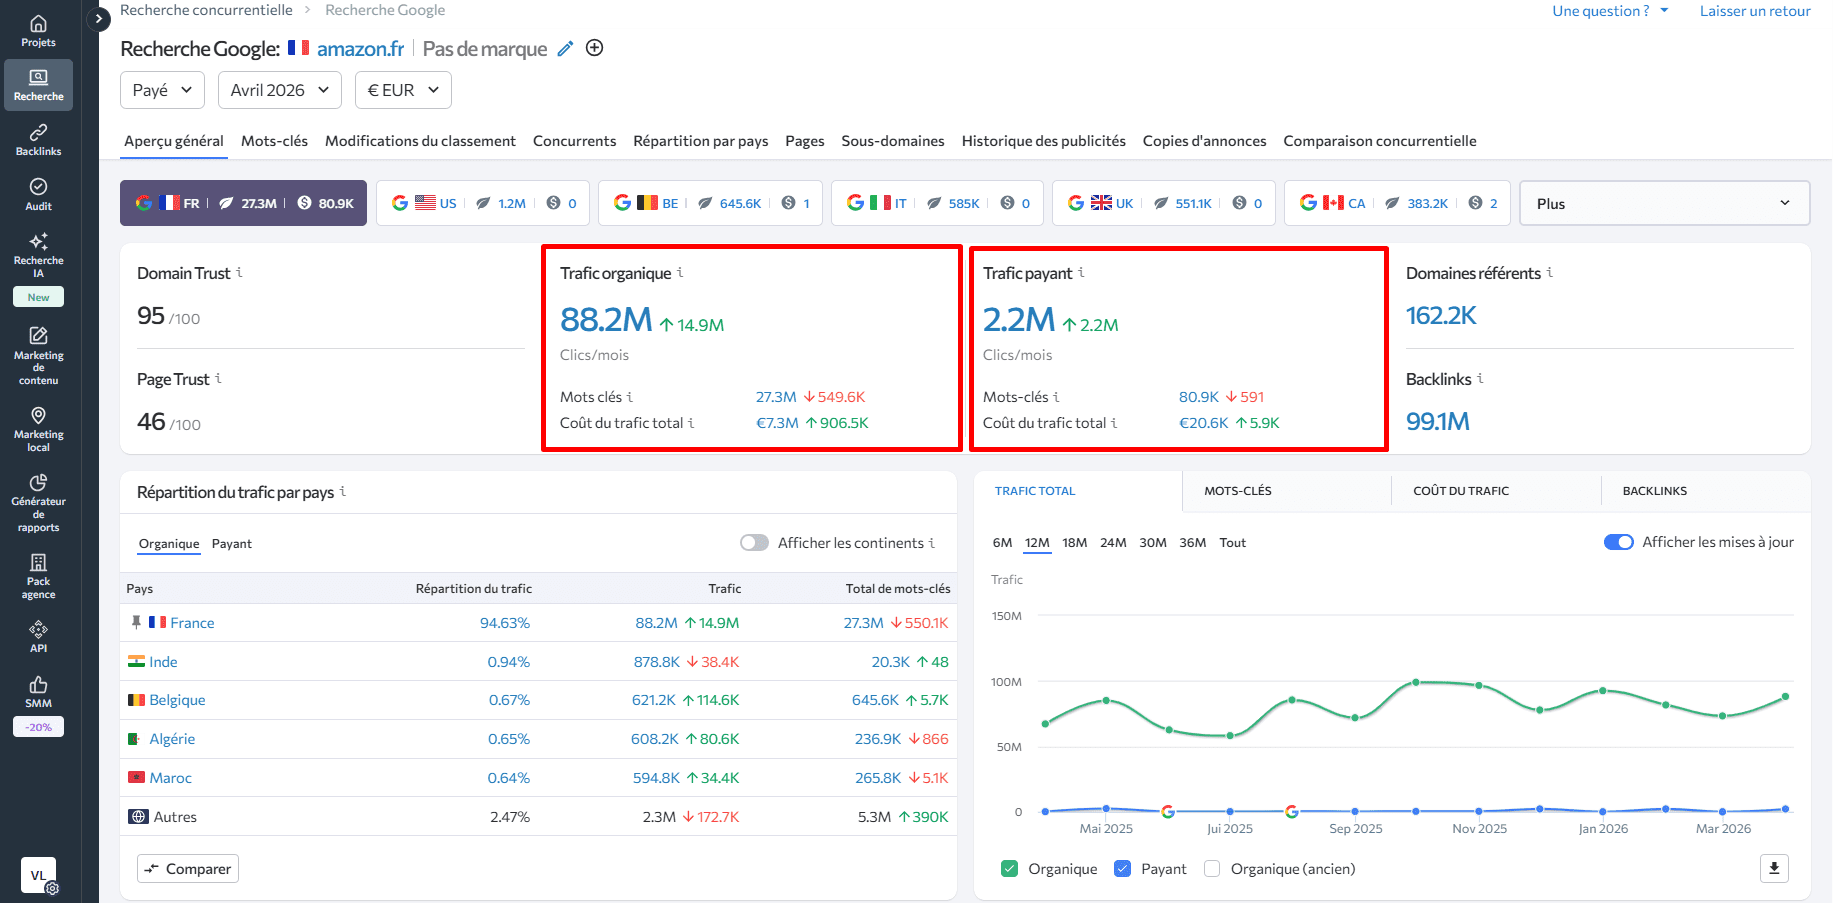Select the BE Google region button
1833x903 pixels.
coord(710,203)
